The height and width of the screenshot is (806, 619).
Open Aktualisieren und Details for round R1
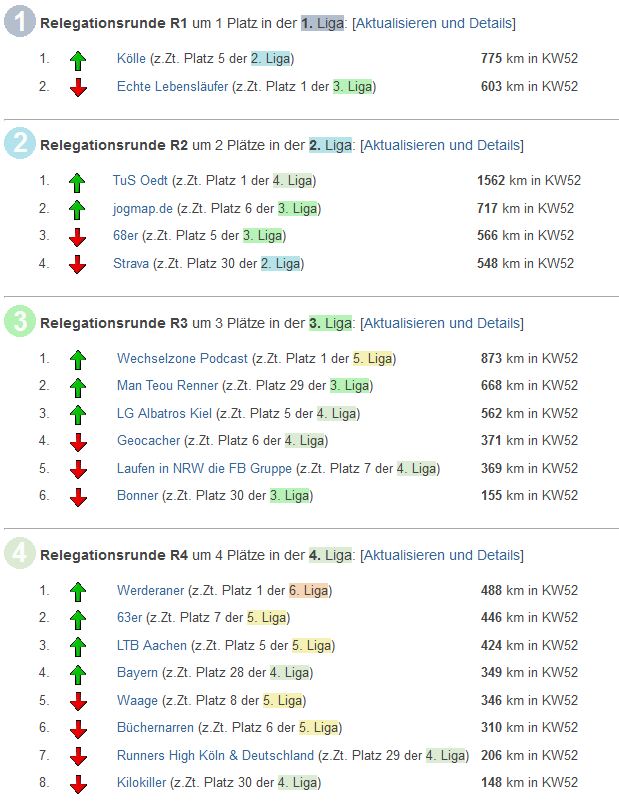pyautogui.click(x=434, y=23)
